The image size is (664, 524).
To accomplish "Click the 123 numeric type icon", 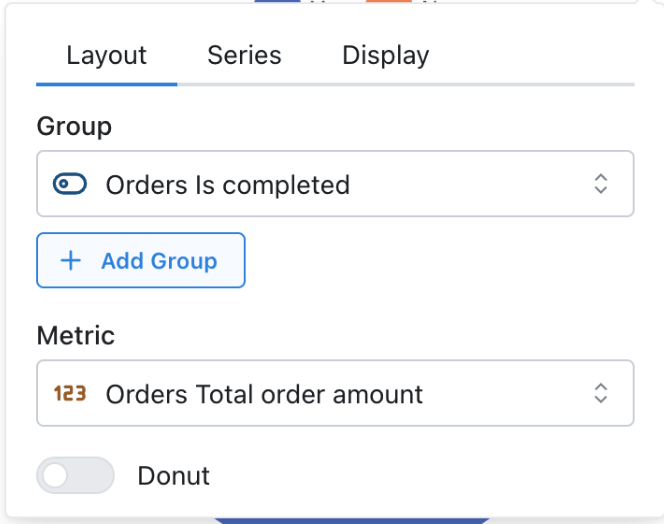I will (70, 394).
